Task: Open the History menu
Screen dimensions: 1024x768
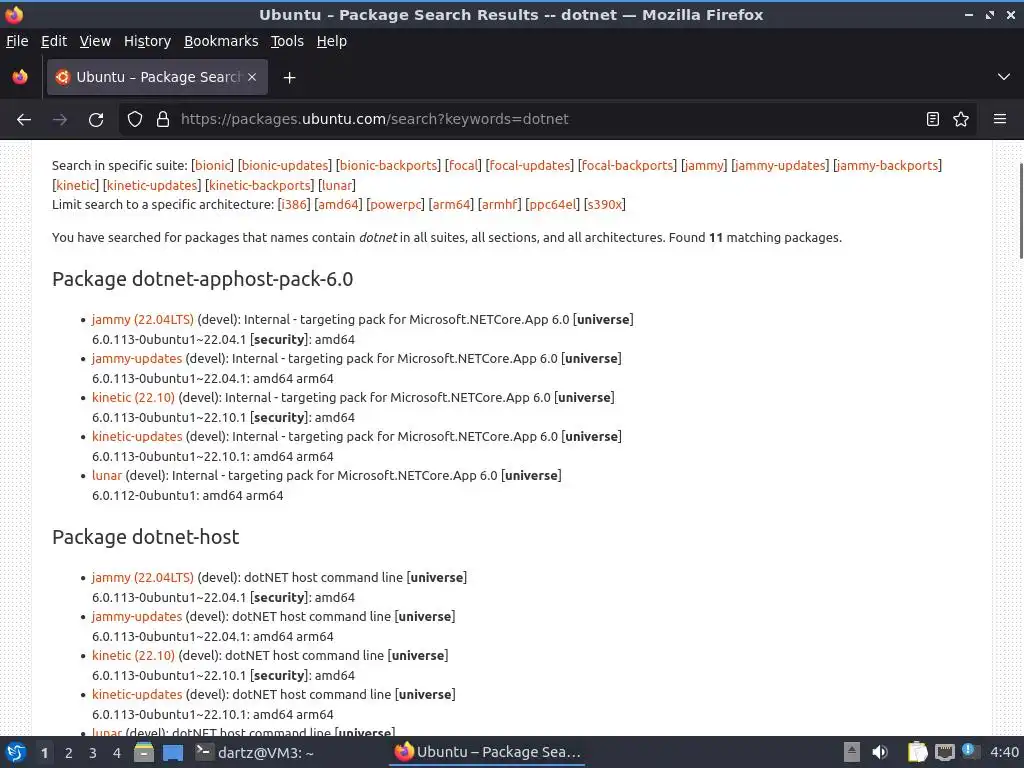Action: [x=147, y=41]
